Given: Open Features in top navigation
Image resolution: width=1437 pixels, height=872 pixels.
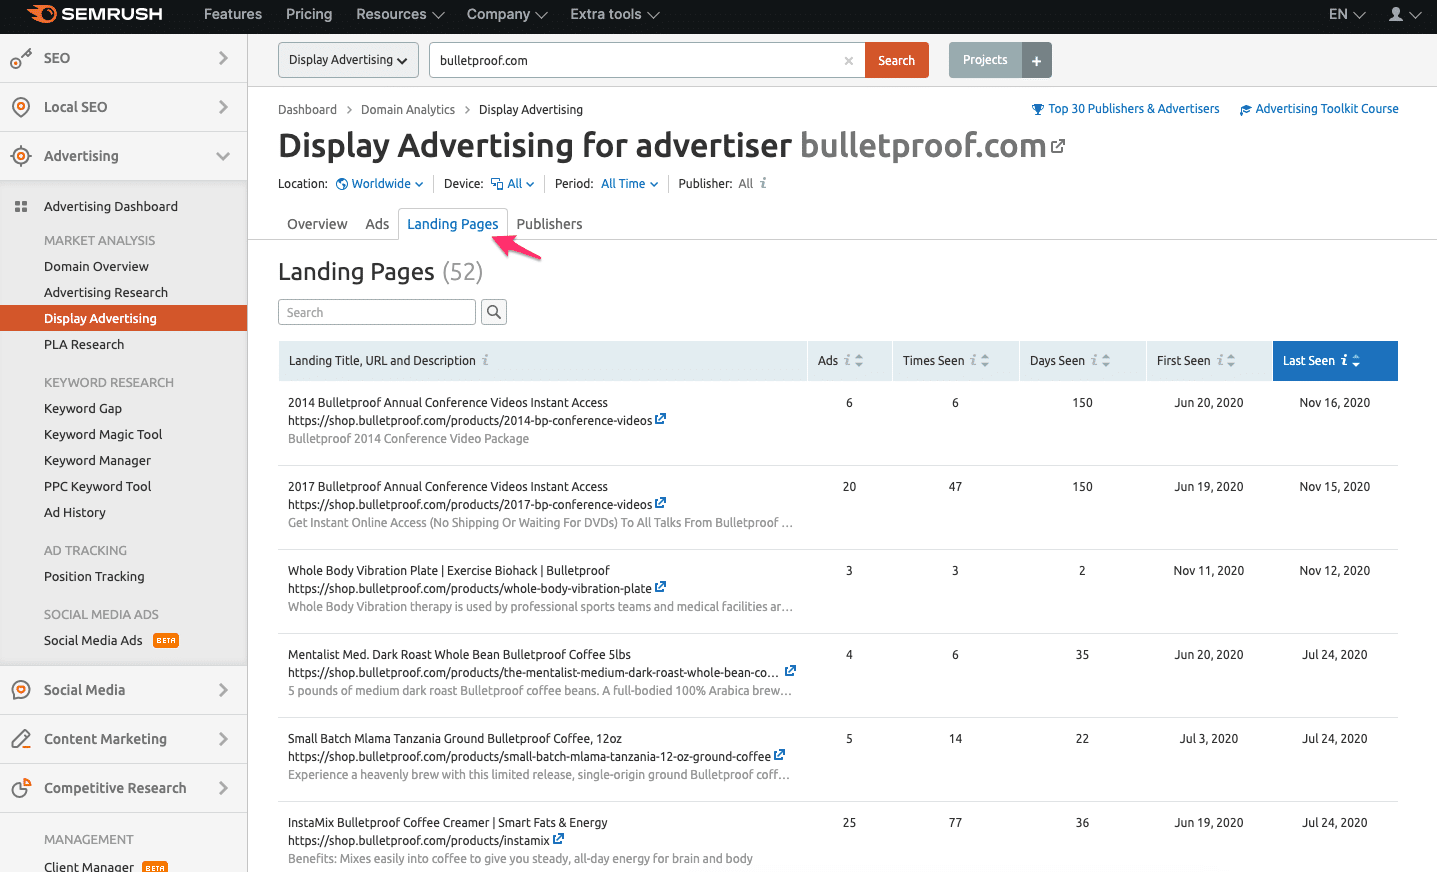Looking at the screenshot, I should click(233, 14).
